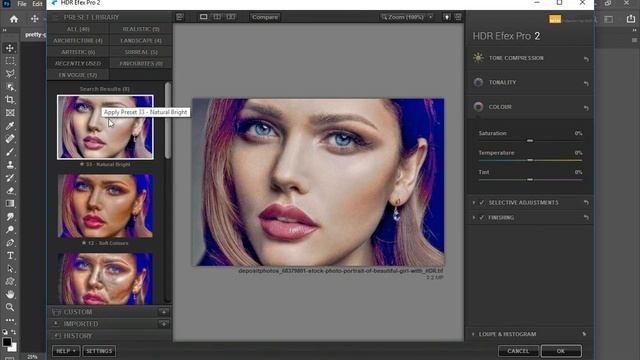Hide the right adjustments panel icon
Viewport: 640px width, 360px height.
click(x=458, y=17)
